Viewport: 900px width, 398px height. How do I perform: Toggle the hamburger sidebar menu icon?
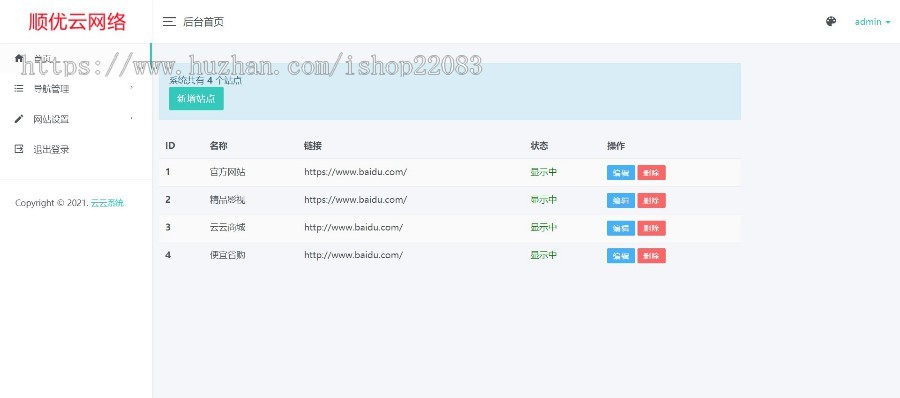(x=169, y=22)
